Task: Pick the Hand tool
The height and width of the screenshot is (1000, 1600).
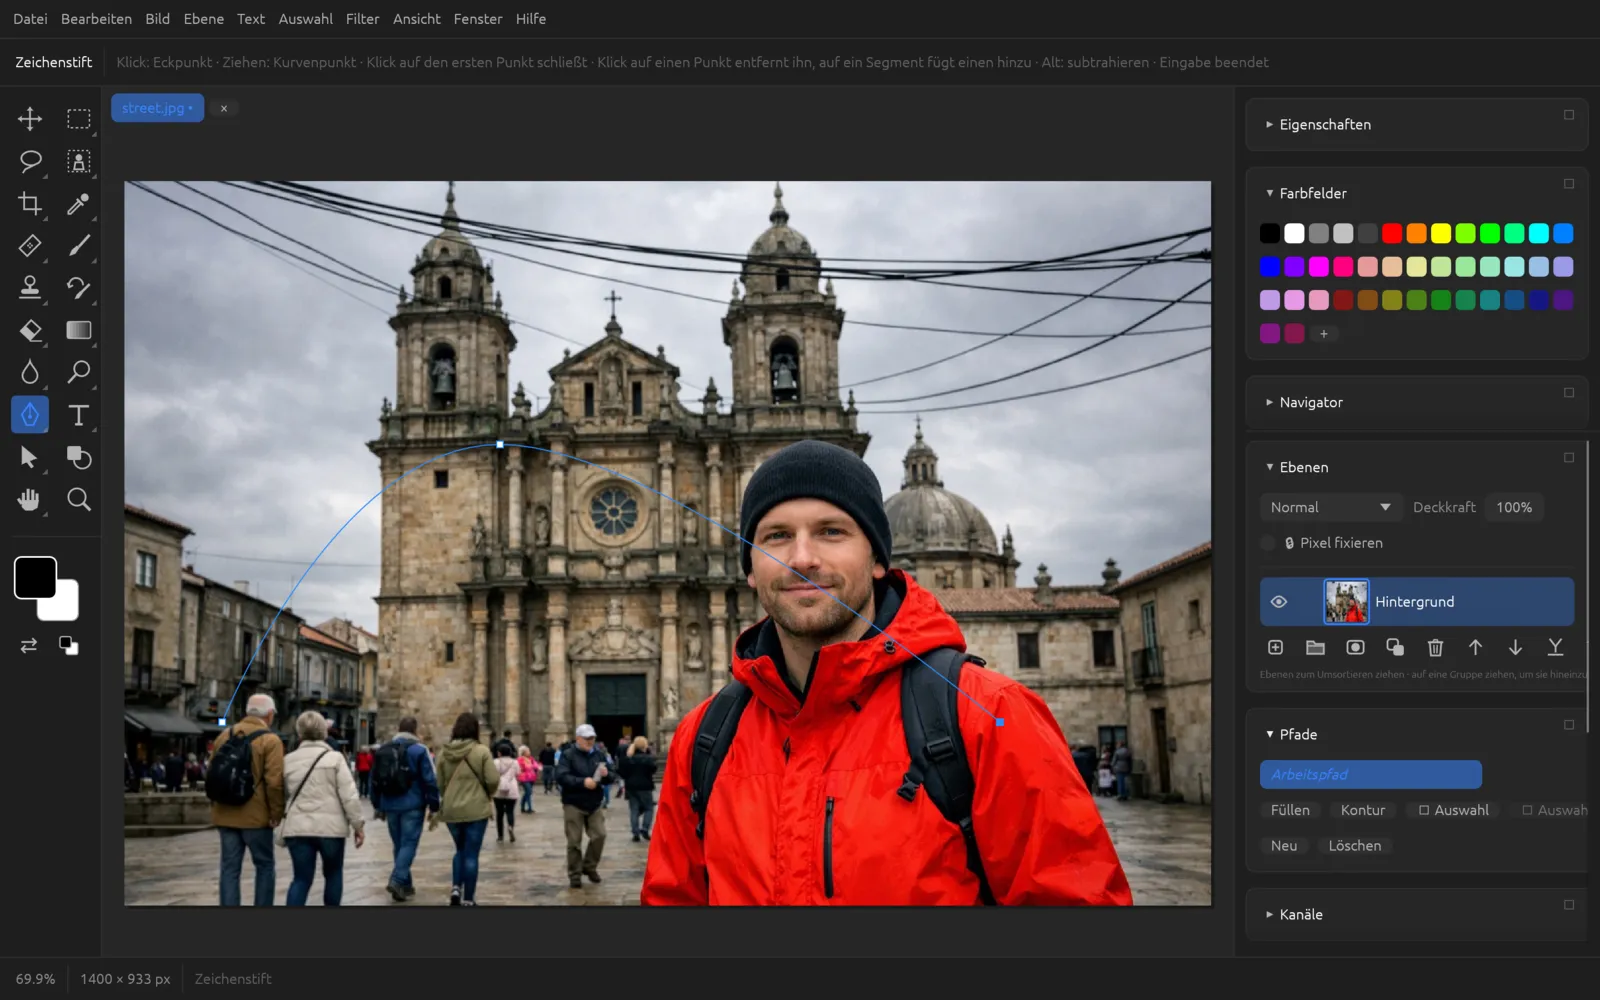Action: pos(30,499)
